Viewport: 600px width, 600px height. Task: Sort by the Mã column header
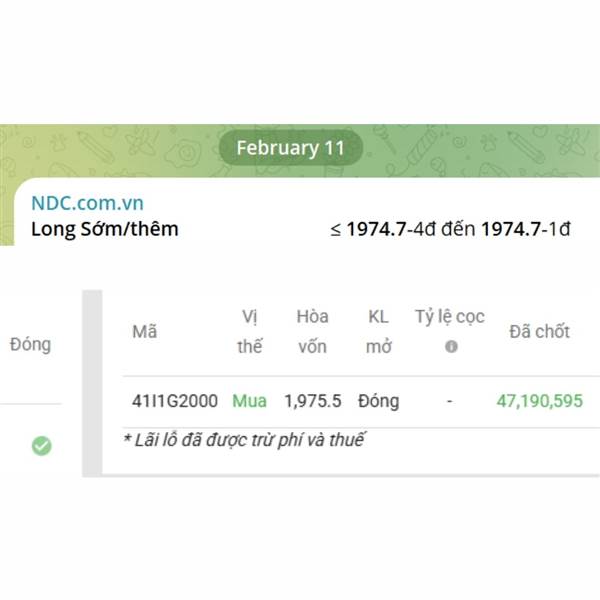point(144,332)
